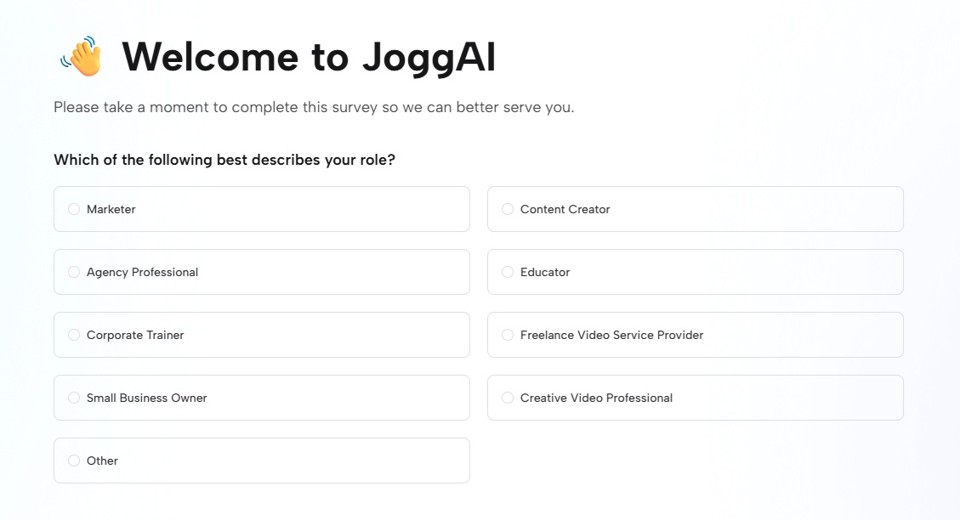Select the Small Business Owner radio button
Viewport: 960px width, 520px height.
[74, 398]
